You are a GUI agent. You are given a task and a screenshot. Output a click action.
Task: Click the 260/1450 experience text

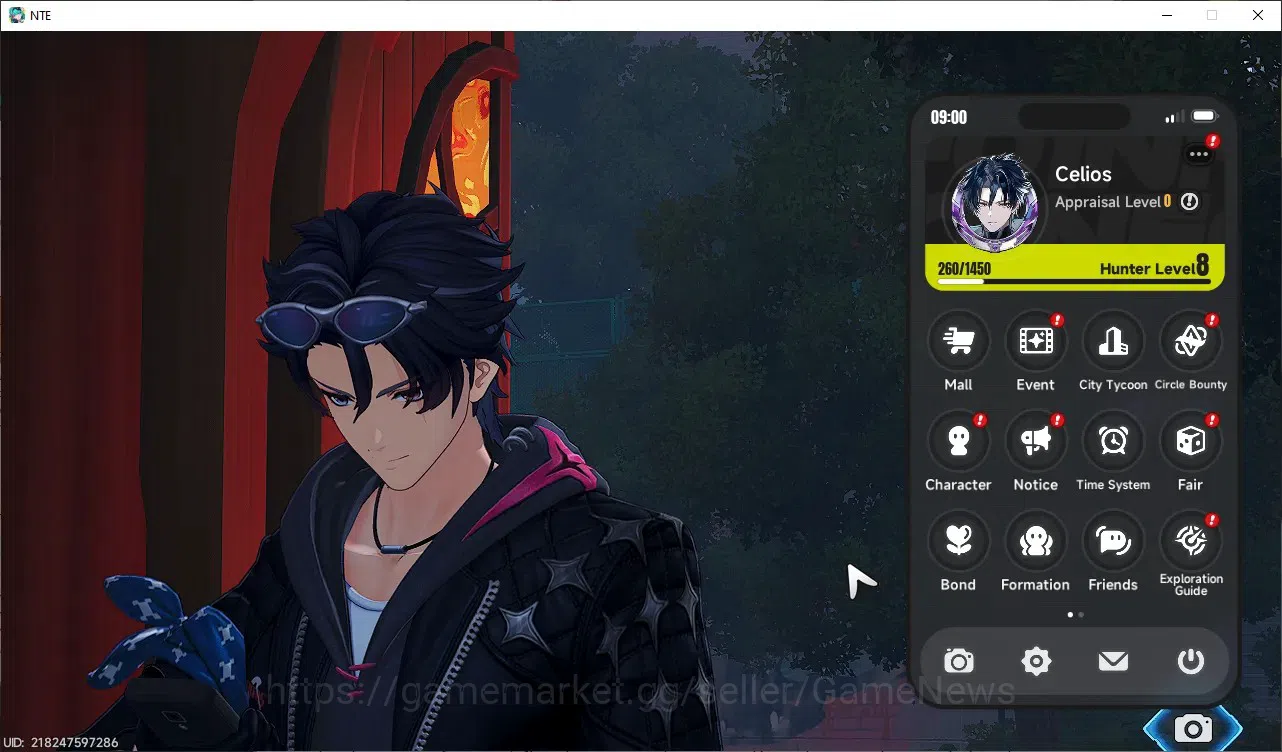(x=964, y=269)
